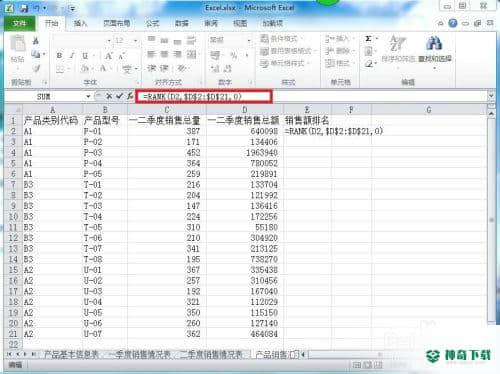
Task: Click the Save icon in quick access toolbar
Action: (24, 8)
